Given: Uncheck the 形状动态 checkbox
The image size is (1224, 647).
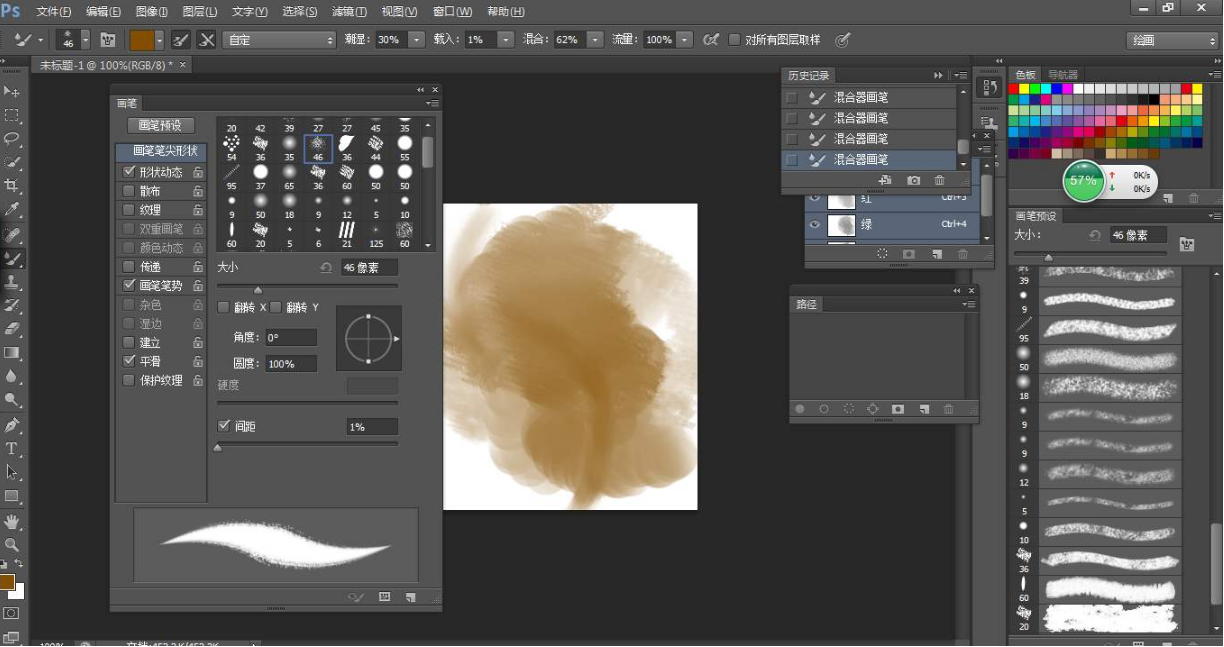Looking at the screenshot, I should click(128, 172).
